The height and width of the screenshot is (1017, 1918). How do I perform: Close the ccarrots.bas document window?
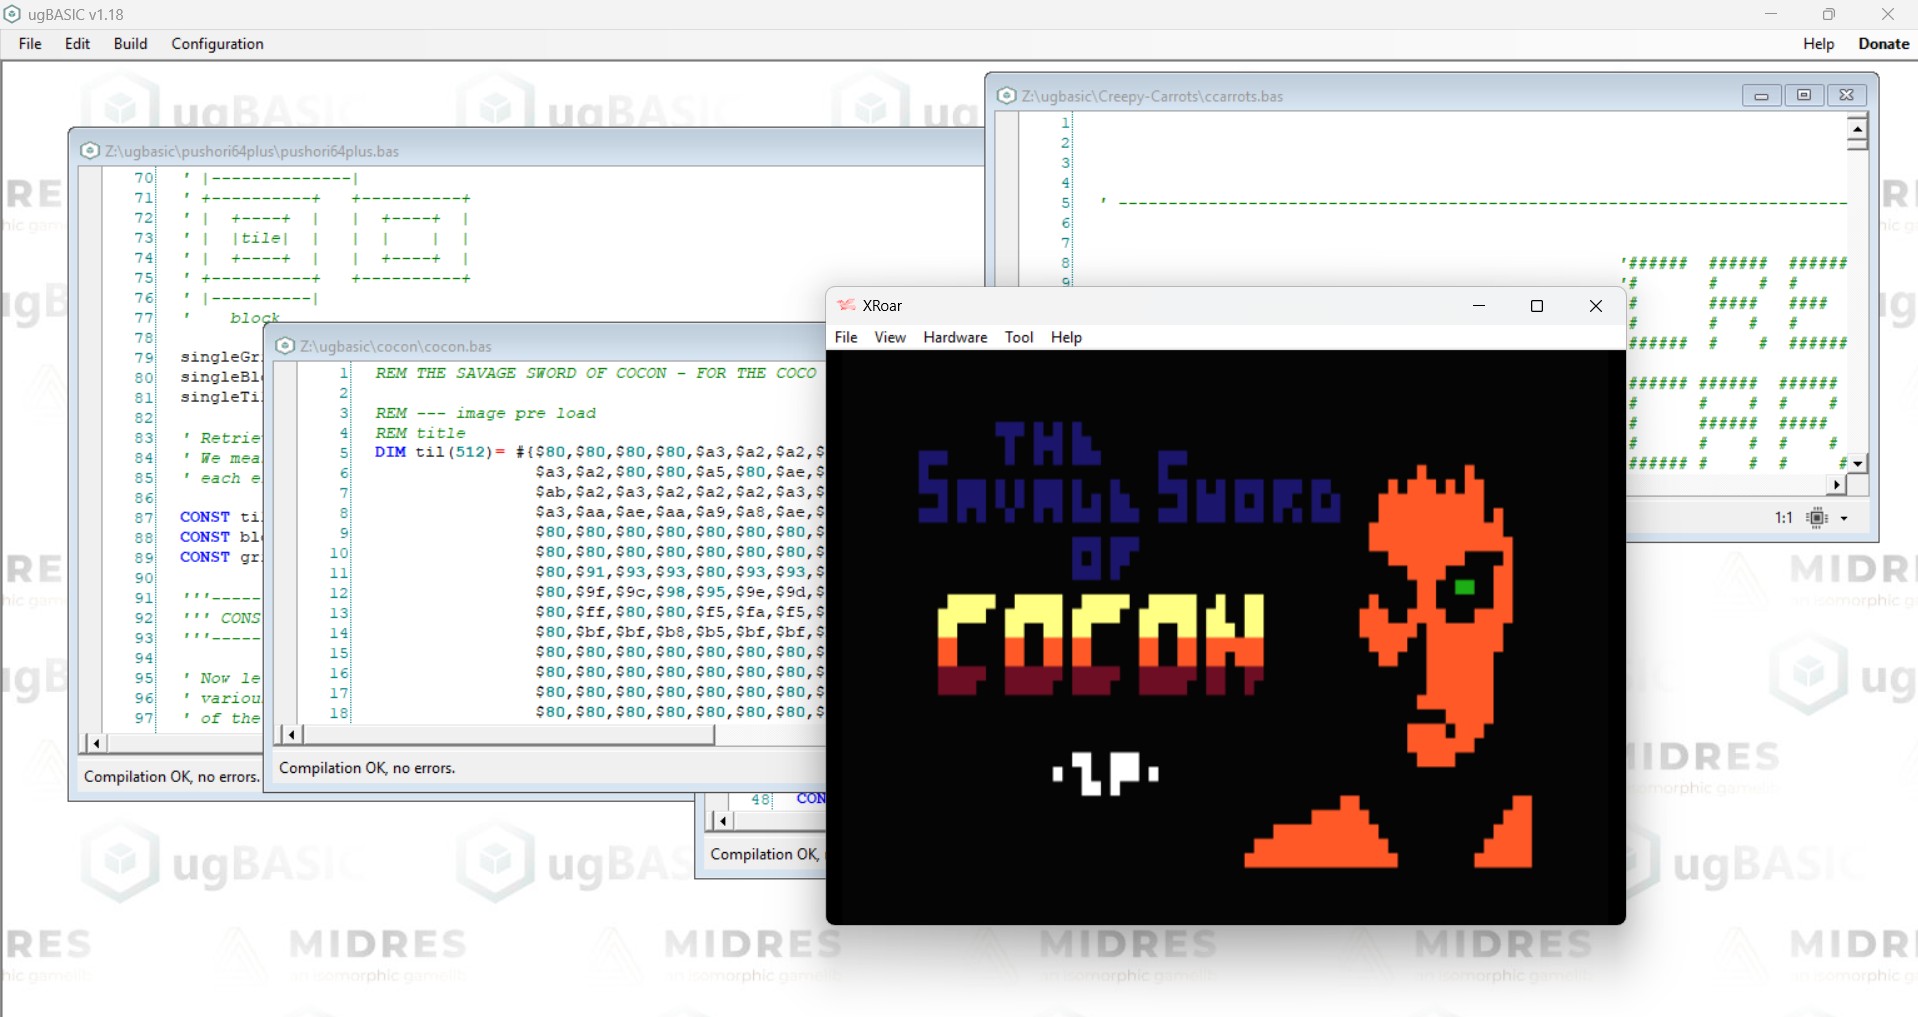1847,95
